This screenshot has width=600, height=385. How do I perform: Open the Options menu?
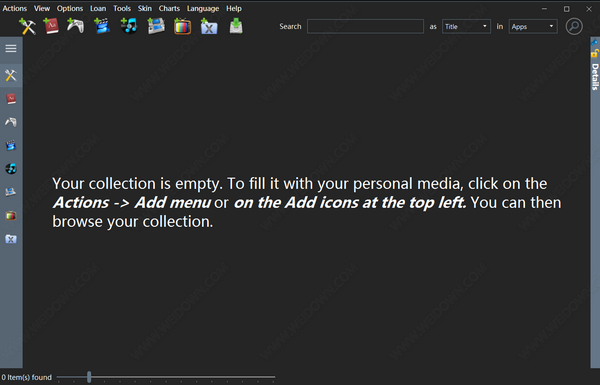[70, 8]
